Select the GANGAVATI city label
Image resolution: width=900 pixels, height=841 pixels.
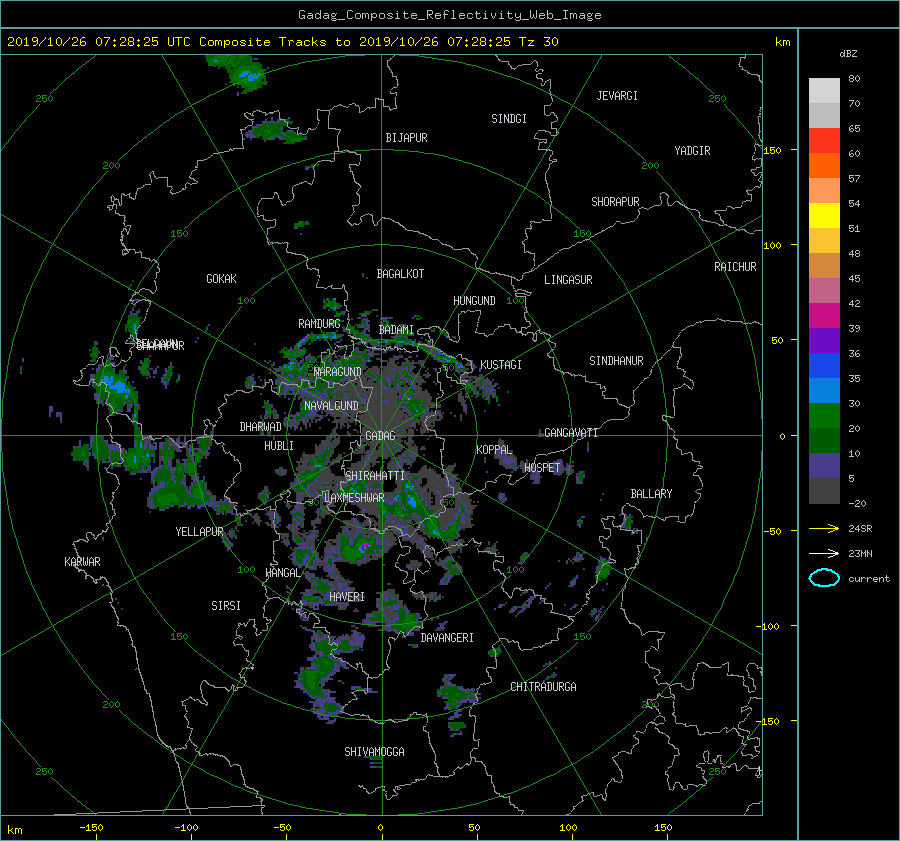[x=571, y=433]
